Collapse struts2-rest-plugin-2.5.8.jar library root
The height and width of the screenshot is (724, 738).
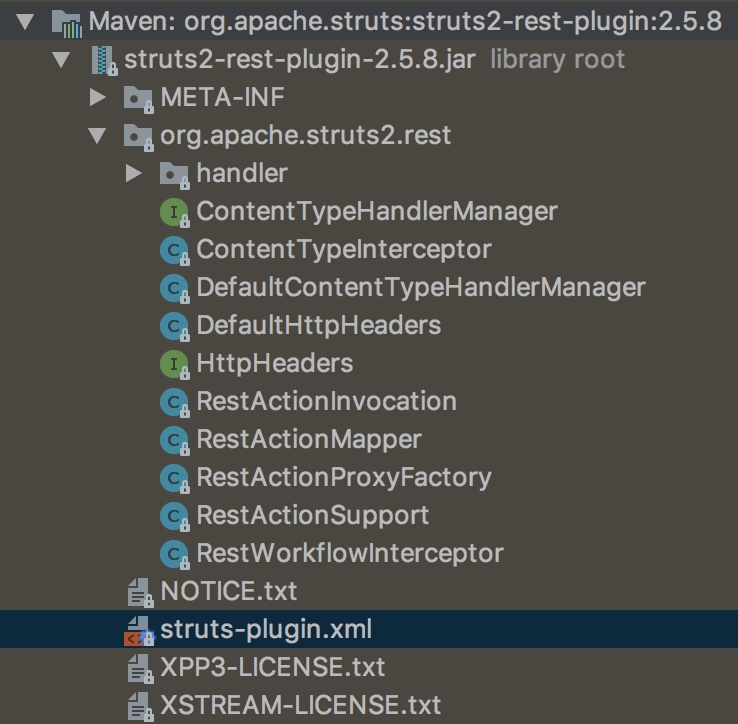pyautogui.click(x=61, y=60)
